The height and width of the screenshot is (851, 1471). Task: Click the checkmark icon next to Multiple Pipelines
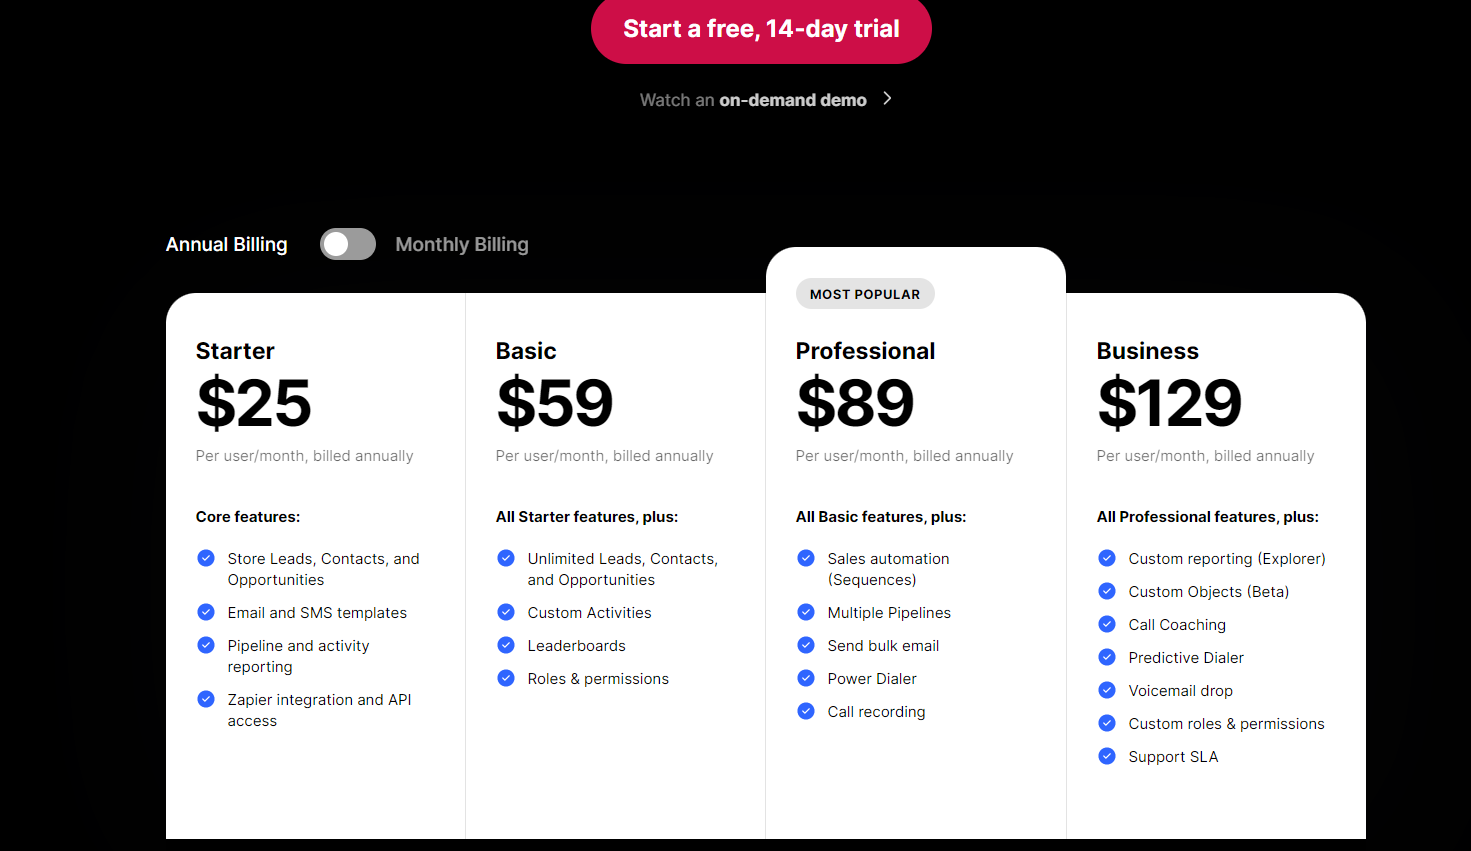pos(806,612)
